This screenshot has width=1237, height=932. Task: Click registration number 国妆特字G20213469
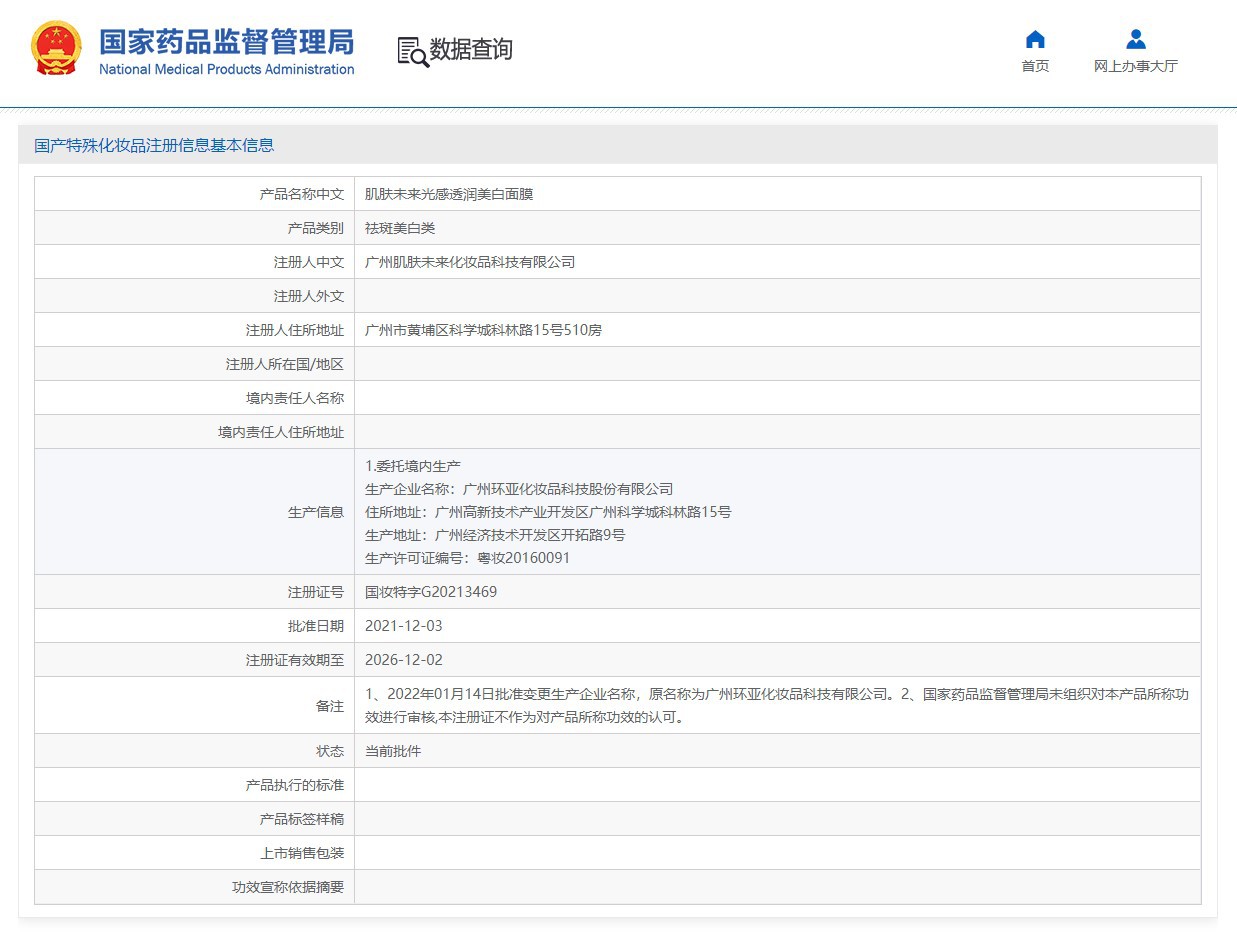click(431, 592)
